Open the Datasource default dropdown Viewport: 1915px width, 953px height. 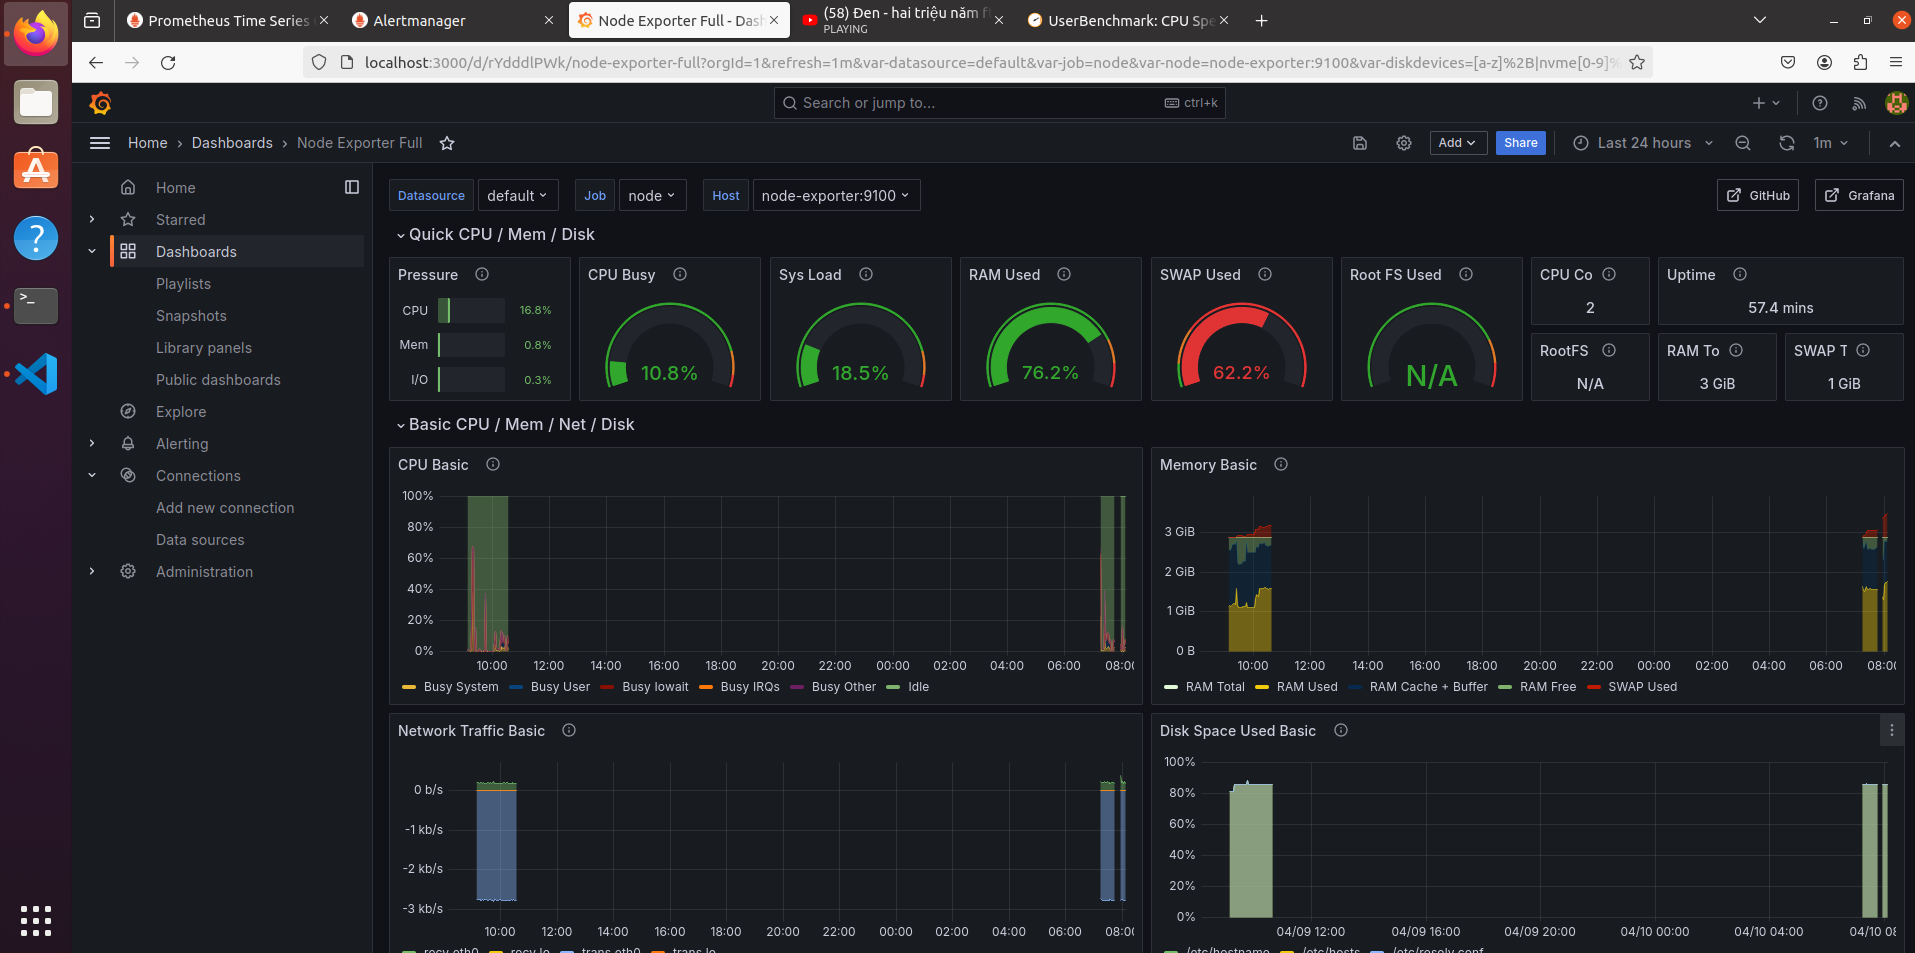click(517, 196)
